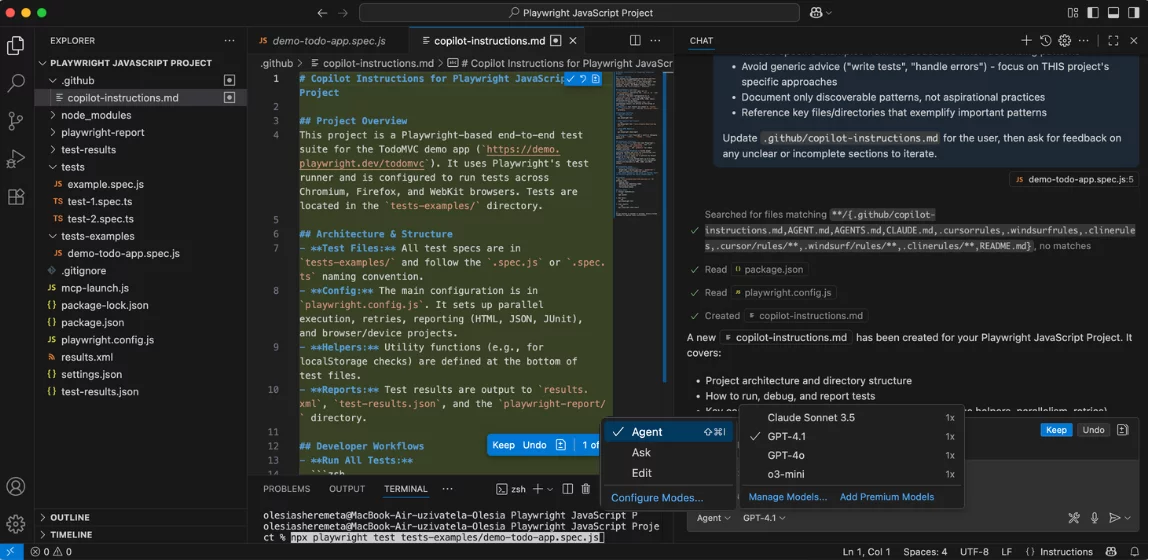Screen dimensions: 1150x560
Task: Open the Search view in activity bar
Action: click(x=16, y=84)
